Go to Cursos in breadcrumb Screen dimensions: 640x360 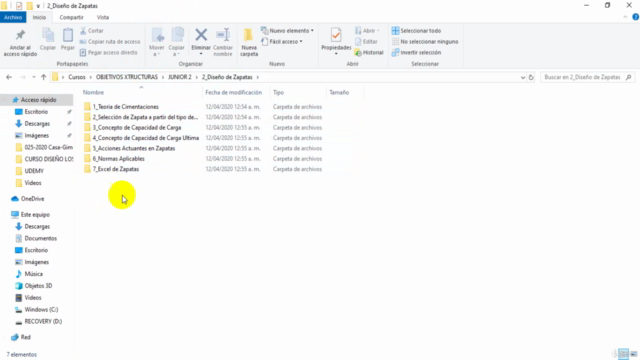point(77,77)
